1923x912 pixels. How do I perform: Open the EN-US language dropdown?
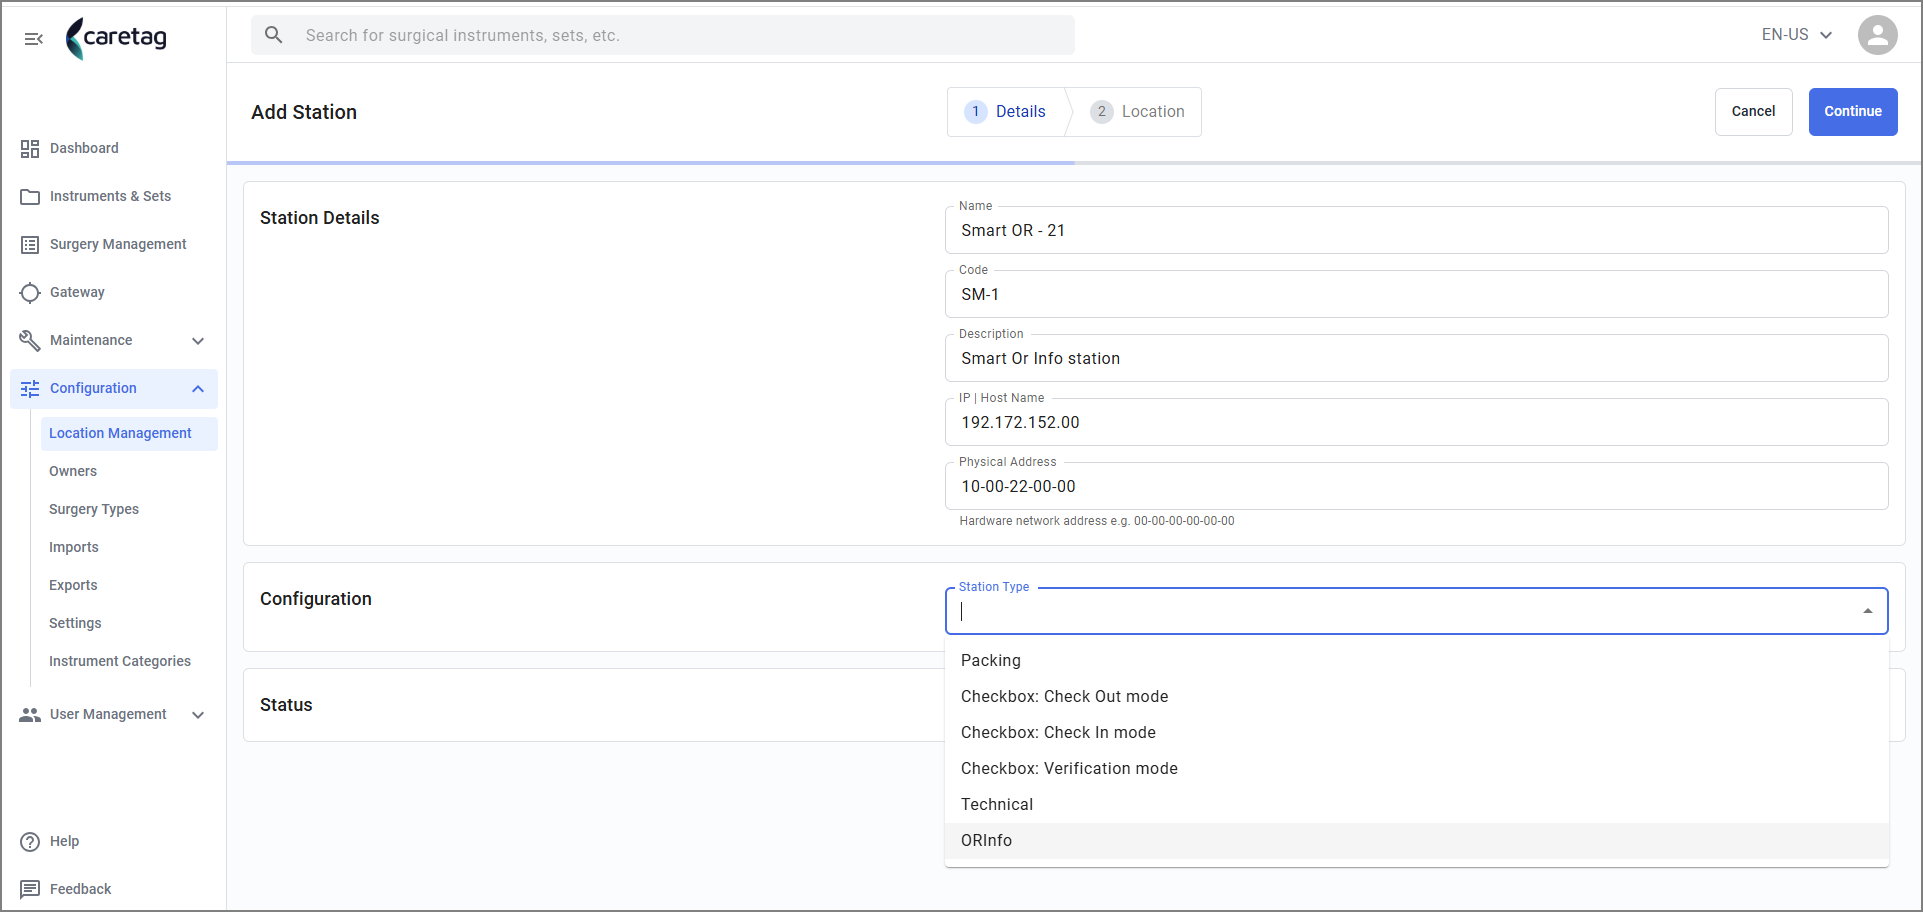[1797, 35]
